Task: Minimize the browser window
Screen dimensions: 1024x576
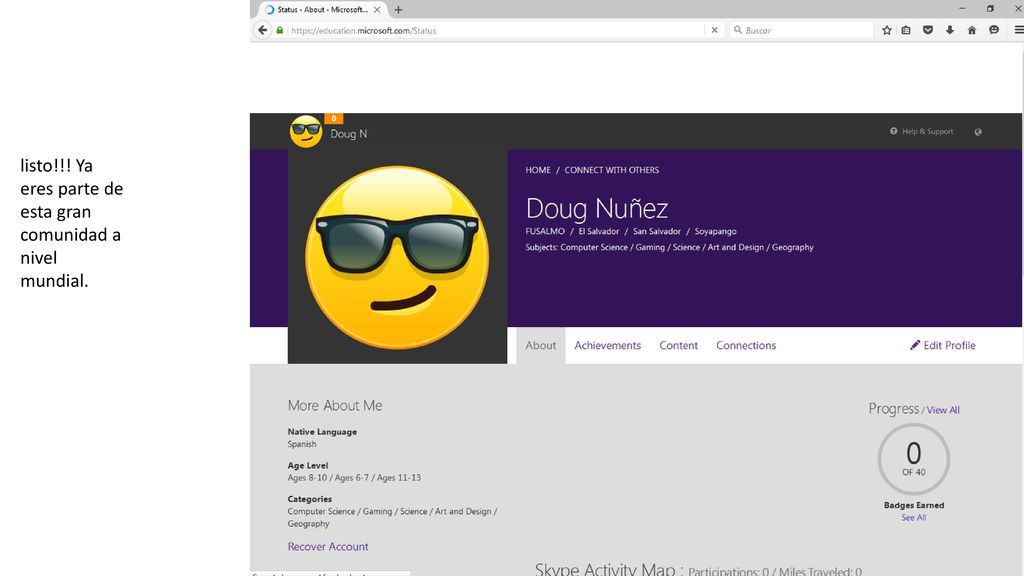Action: coord(961,8)
